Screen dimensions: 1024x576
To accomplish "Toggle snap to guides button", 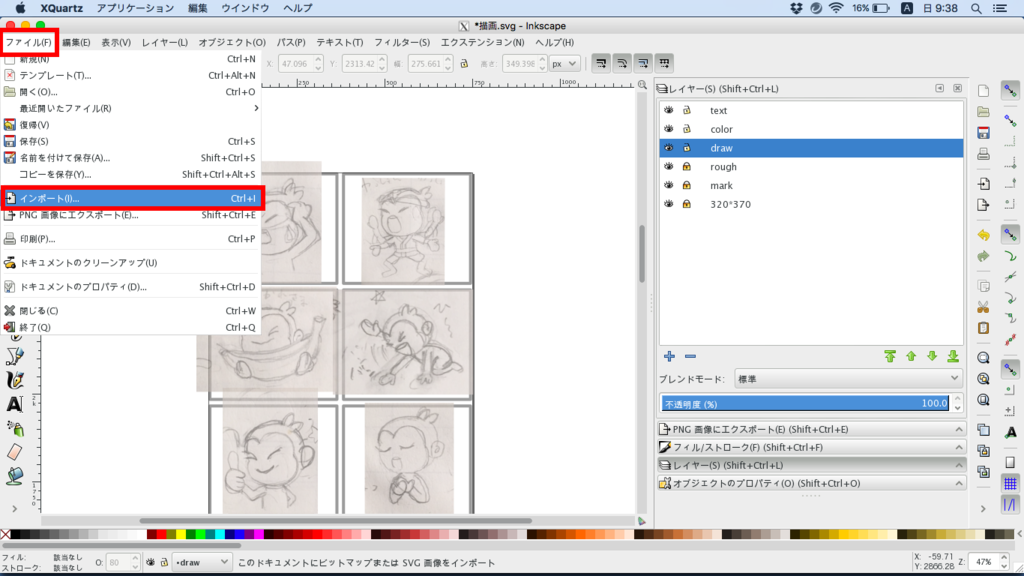I will 1010,505.
